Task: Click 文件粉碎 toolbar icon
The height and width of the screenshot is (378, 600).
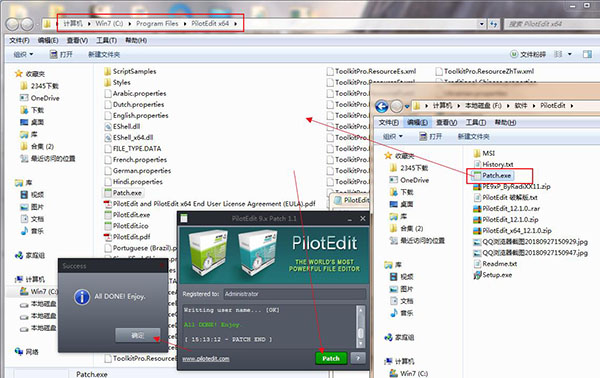Action: tap(528, 54)
